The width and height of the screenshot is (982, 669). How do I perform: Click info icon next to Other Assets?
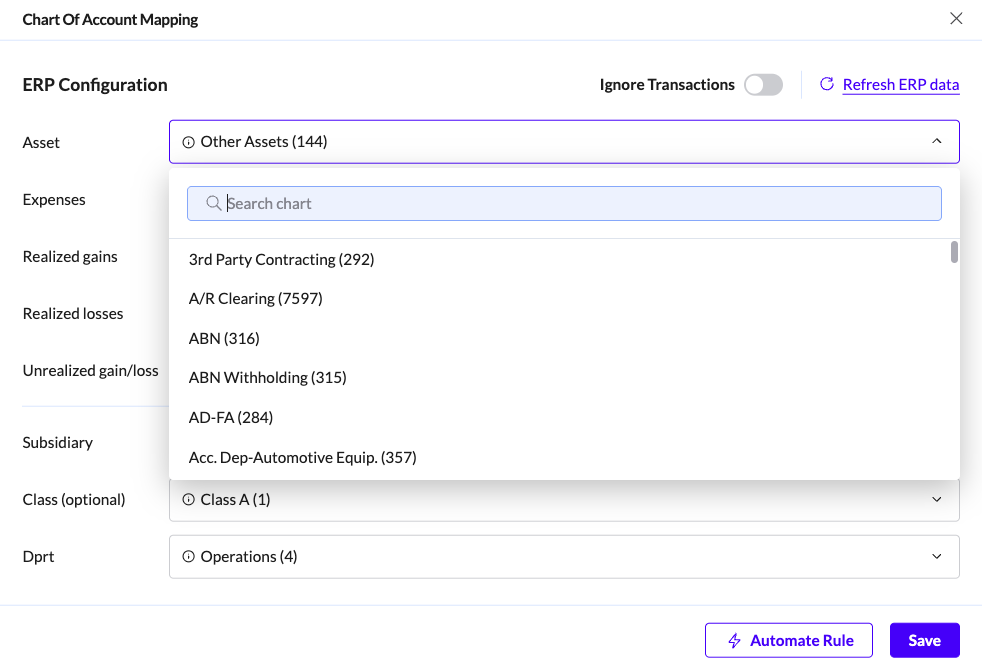tap(188, 142)
